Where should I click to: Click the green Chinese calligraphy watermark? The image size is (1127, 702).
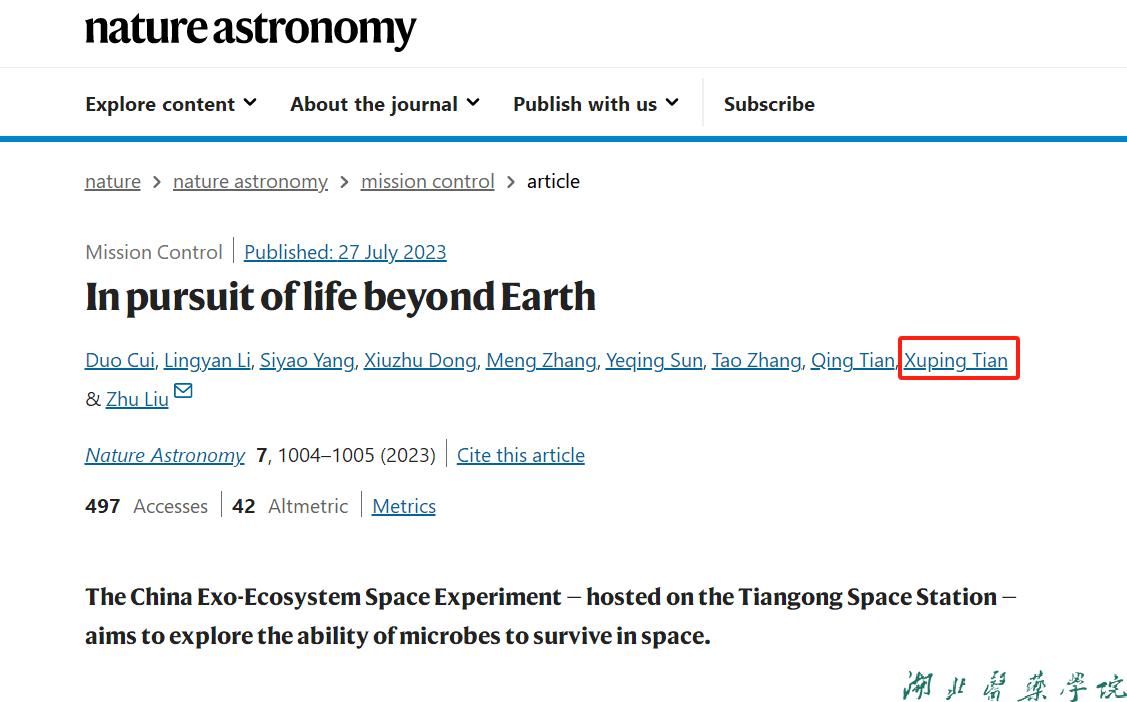(x=1012, y=686)
